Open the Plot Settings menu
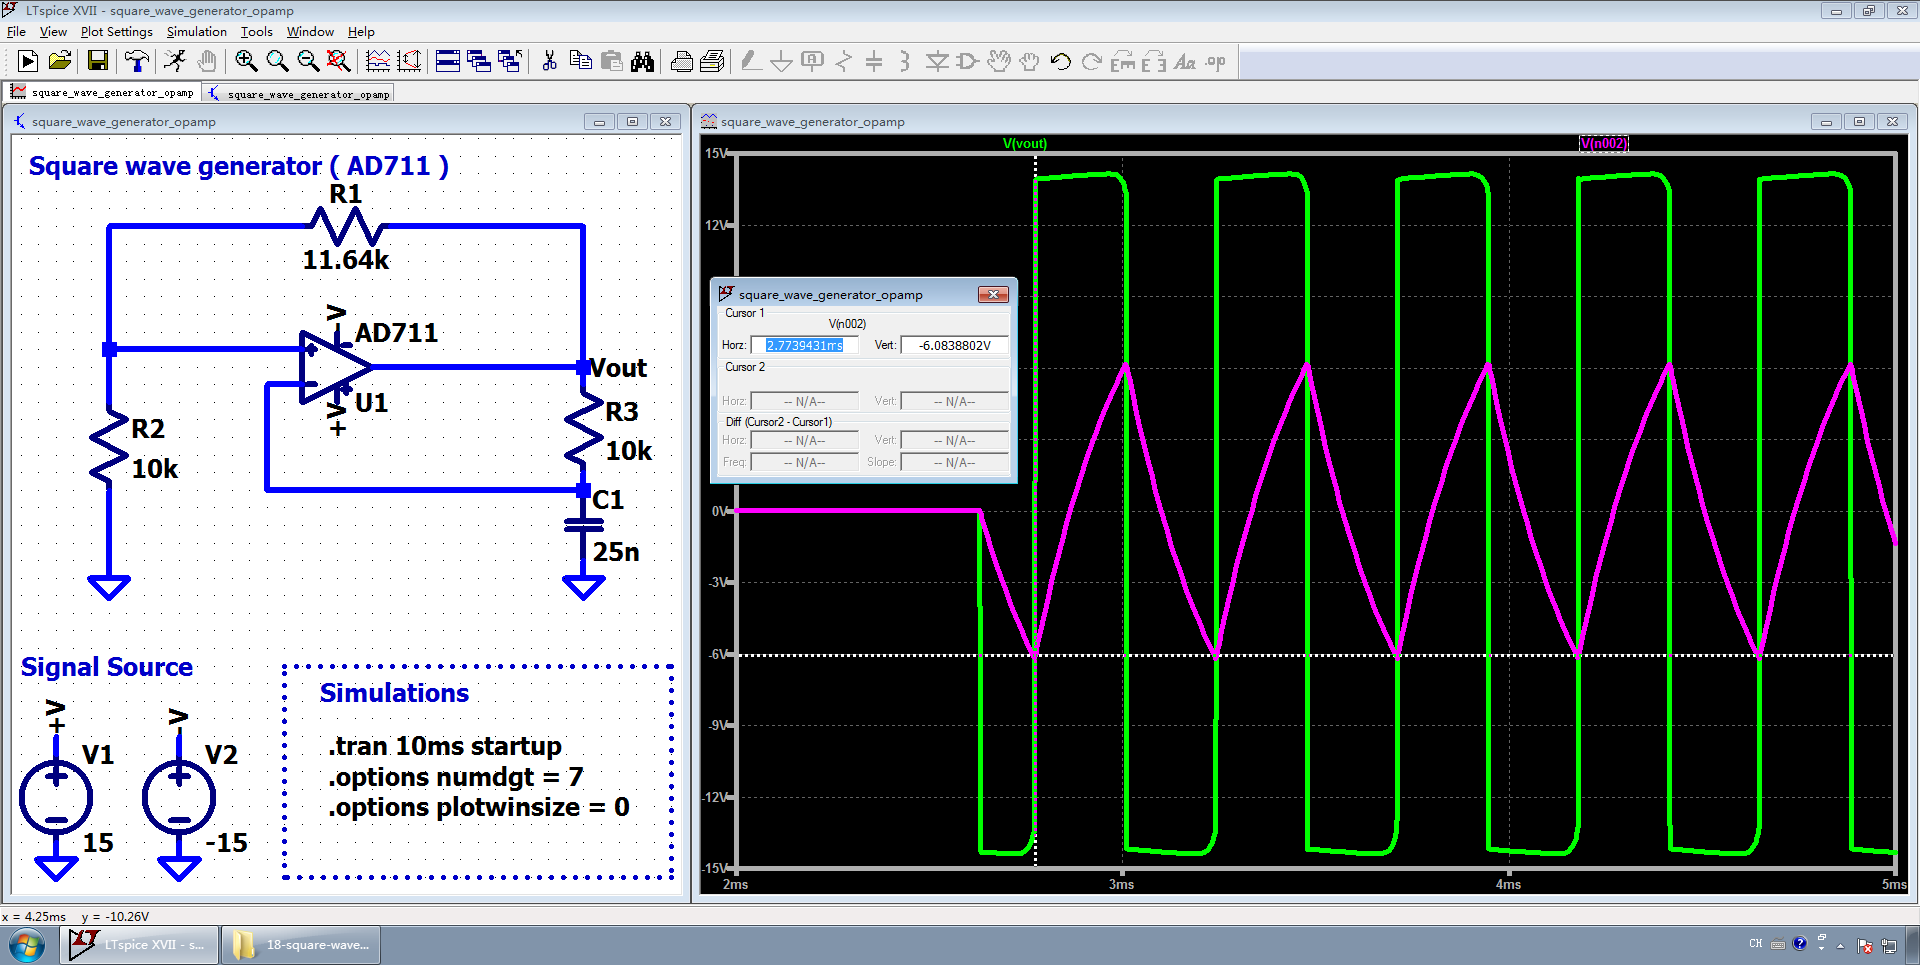This screenshot has width=1920, height=965. (116, 32)
